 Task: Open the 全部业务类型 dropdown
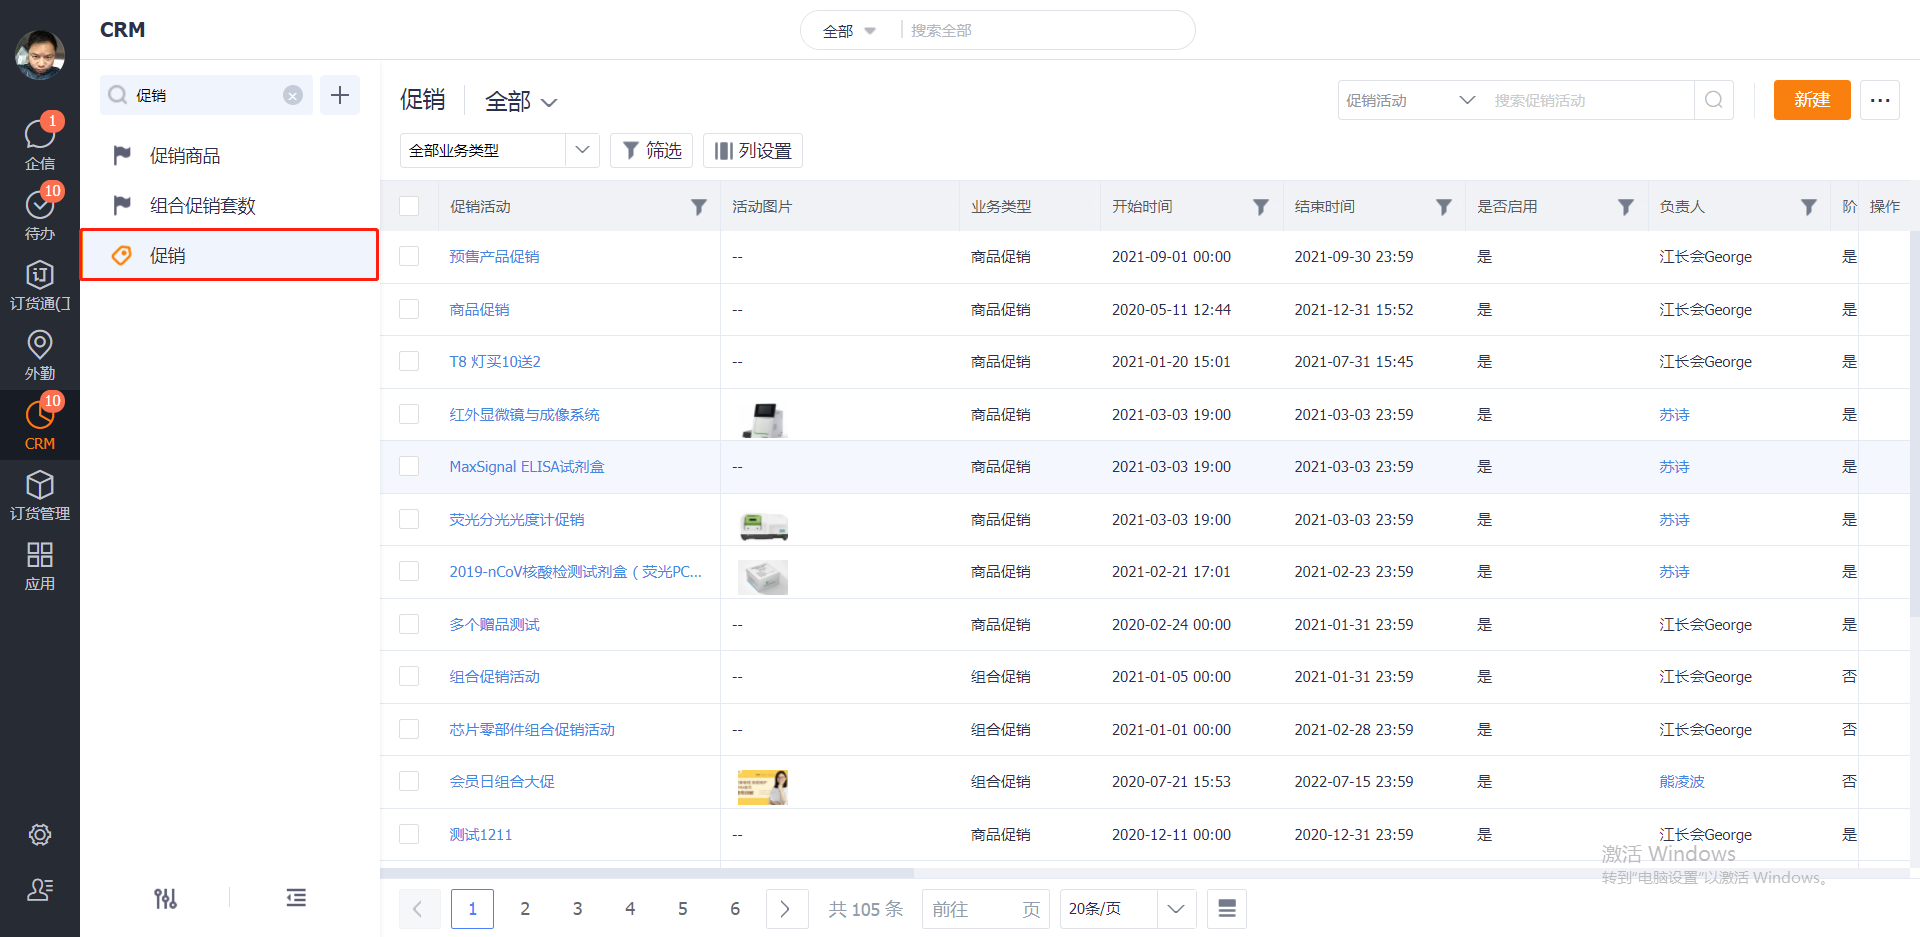[x=499, y=150]
